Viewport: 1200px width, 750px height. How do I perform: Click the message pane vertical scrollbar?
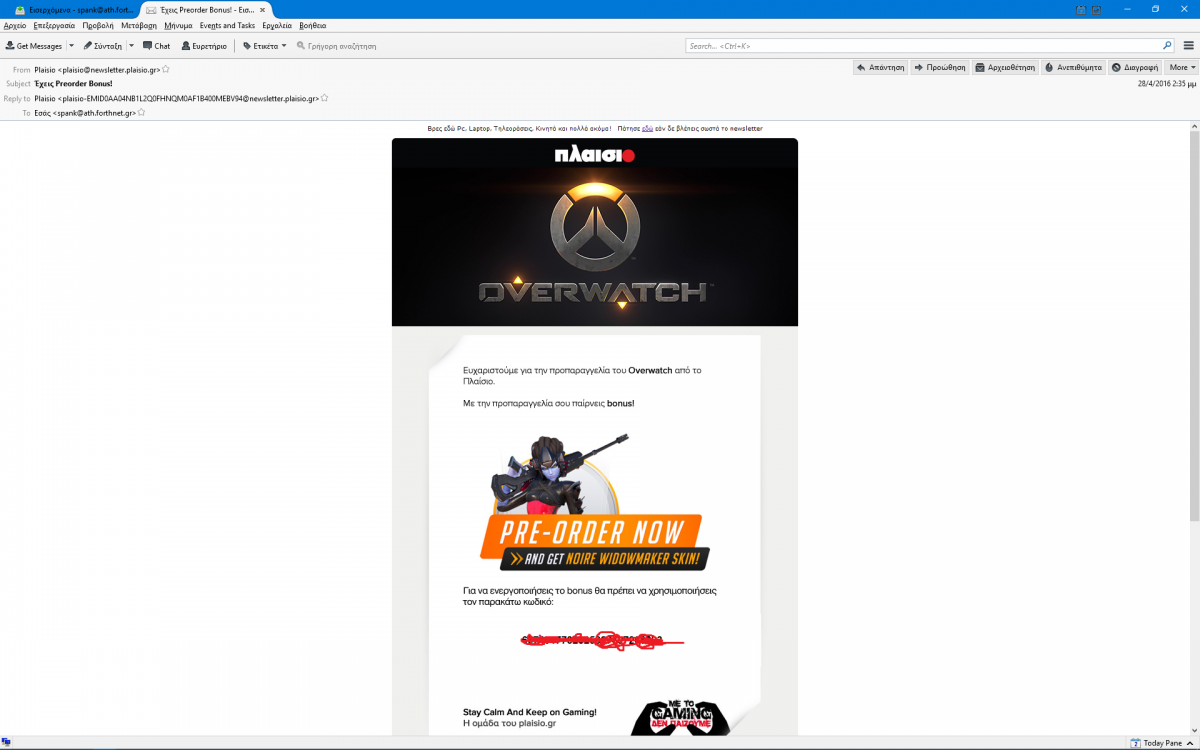[1194, 325]
